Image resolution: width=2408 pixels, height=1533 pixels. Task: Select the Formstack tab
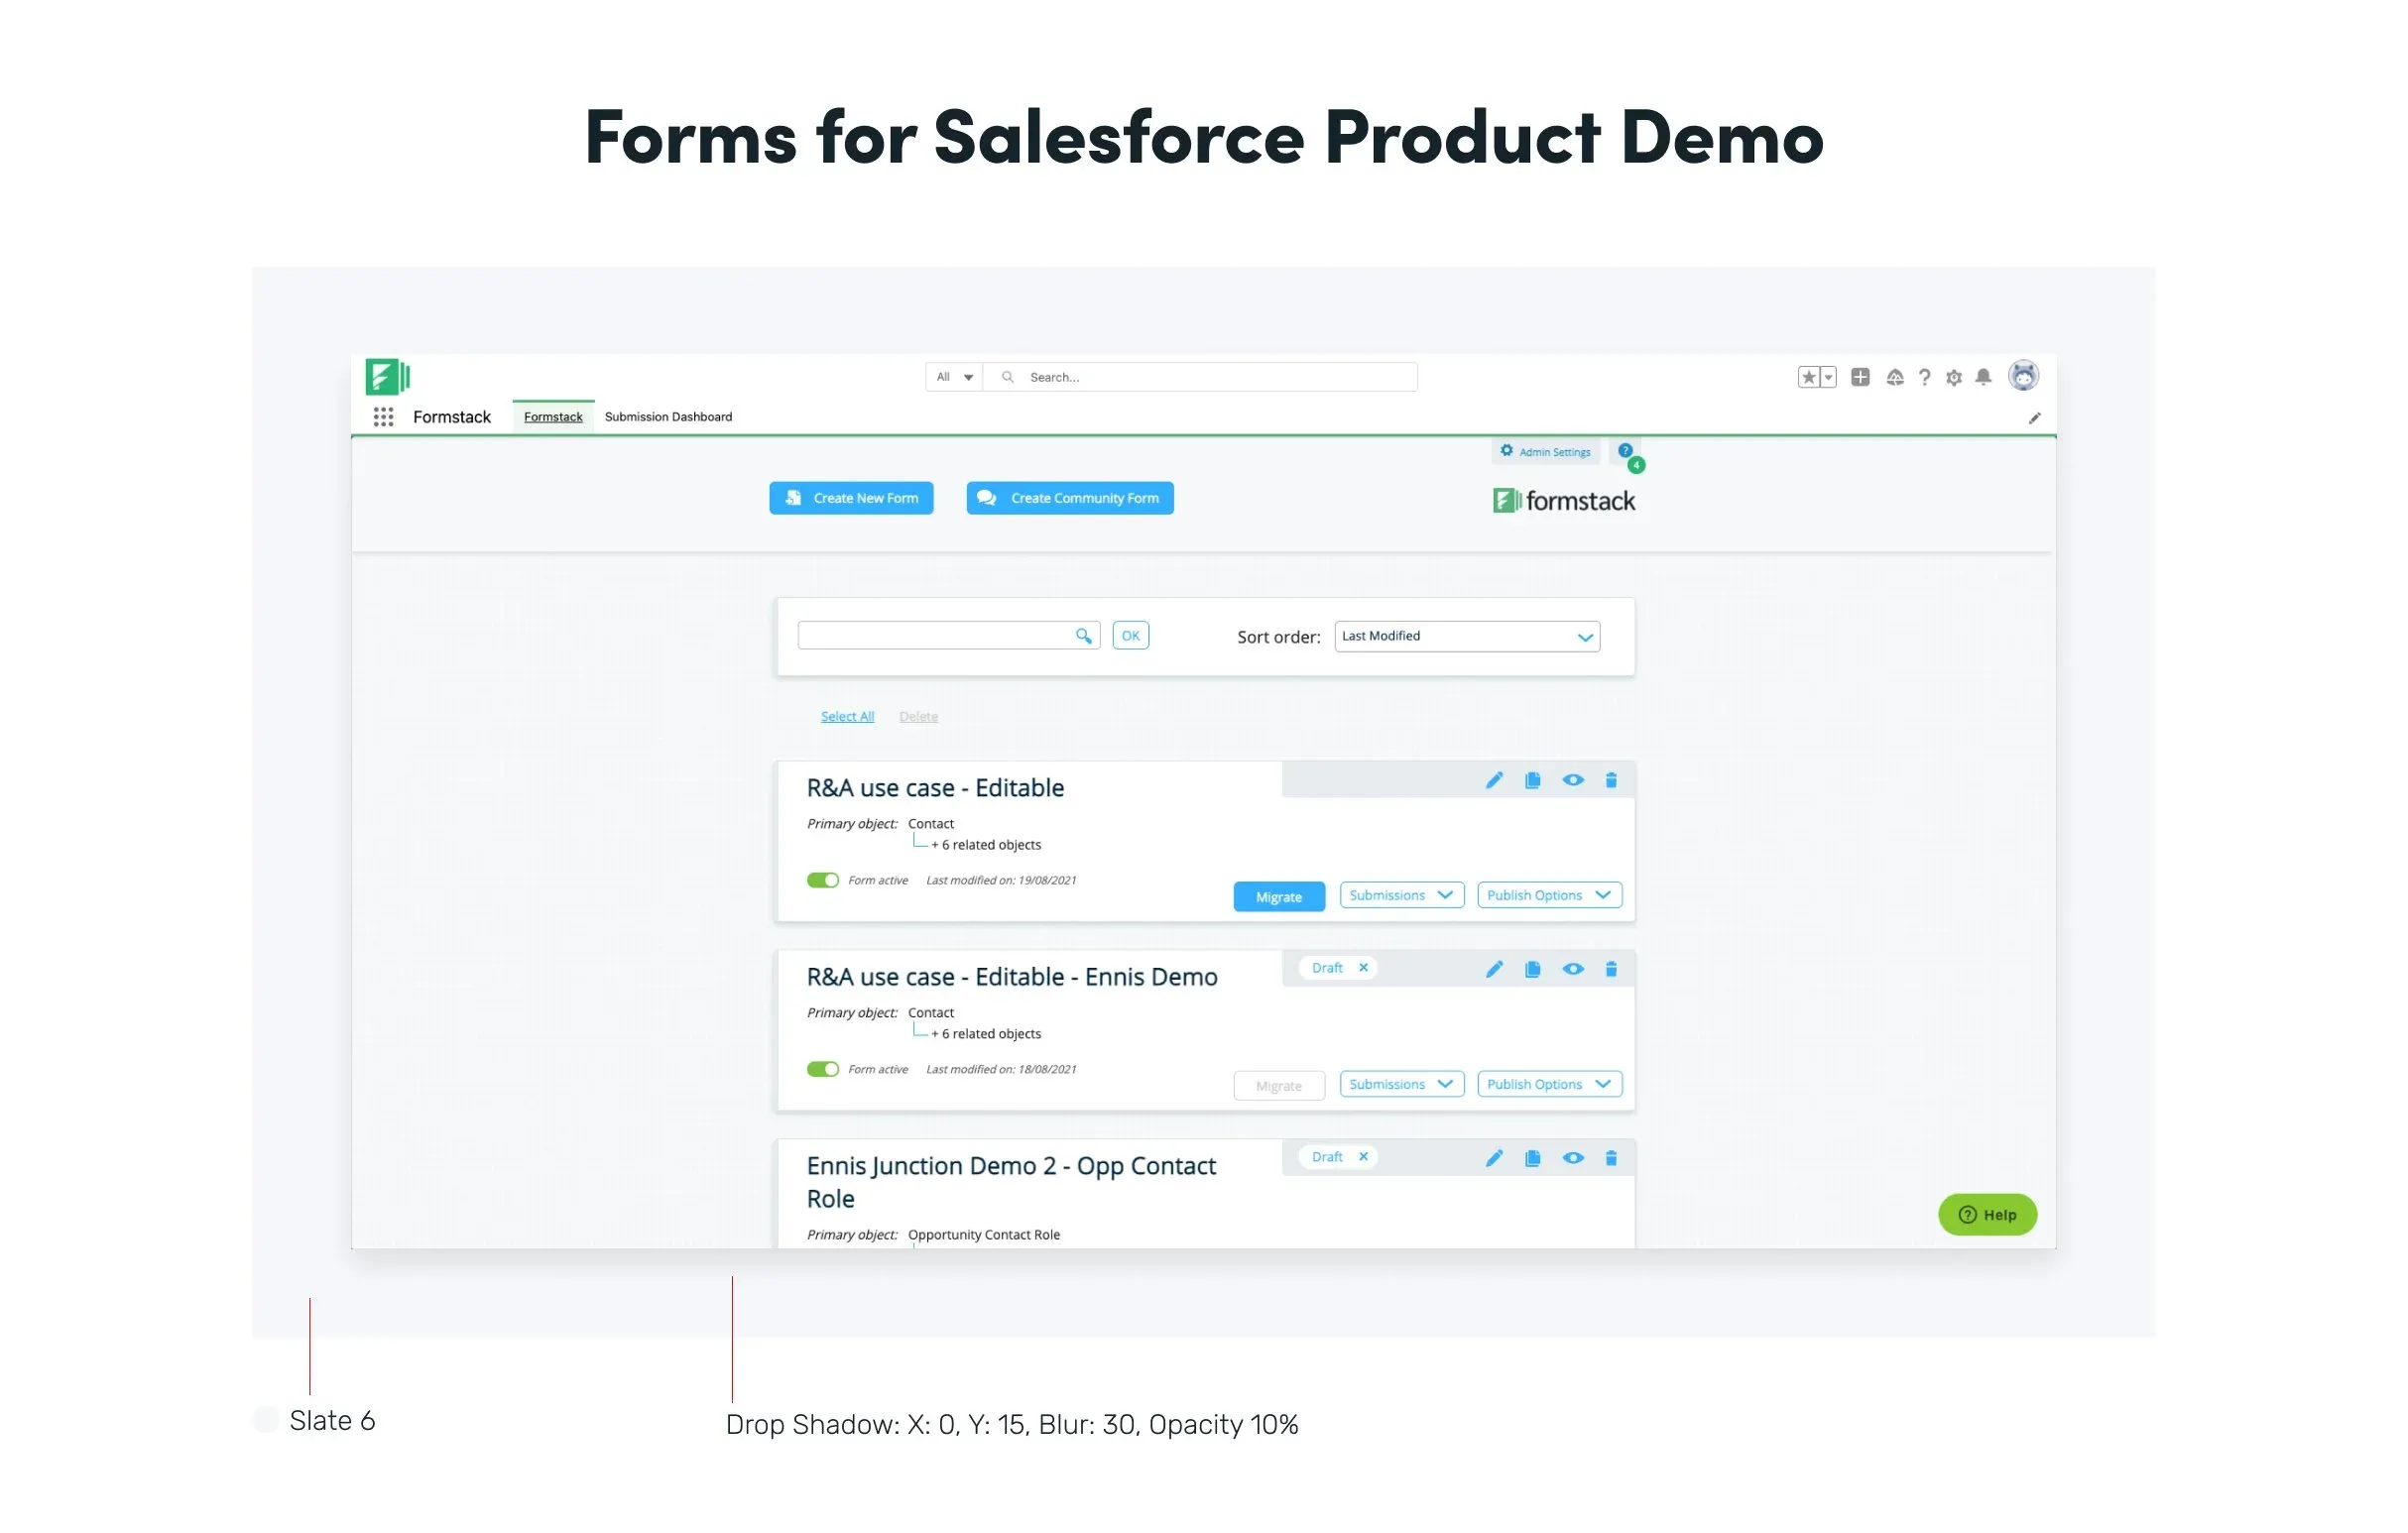click(x=553, y=417)
